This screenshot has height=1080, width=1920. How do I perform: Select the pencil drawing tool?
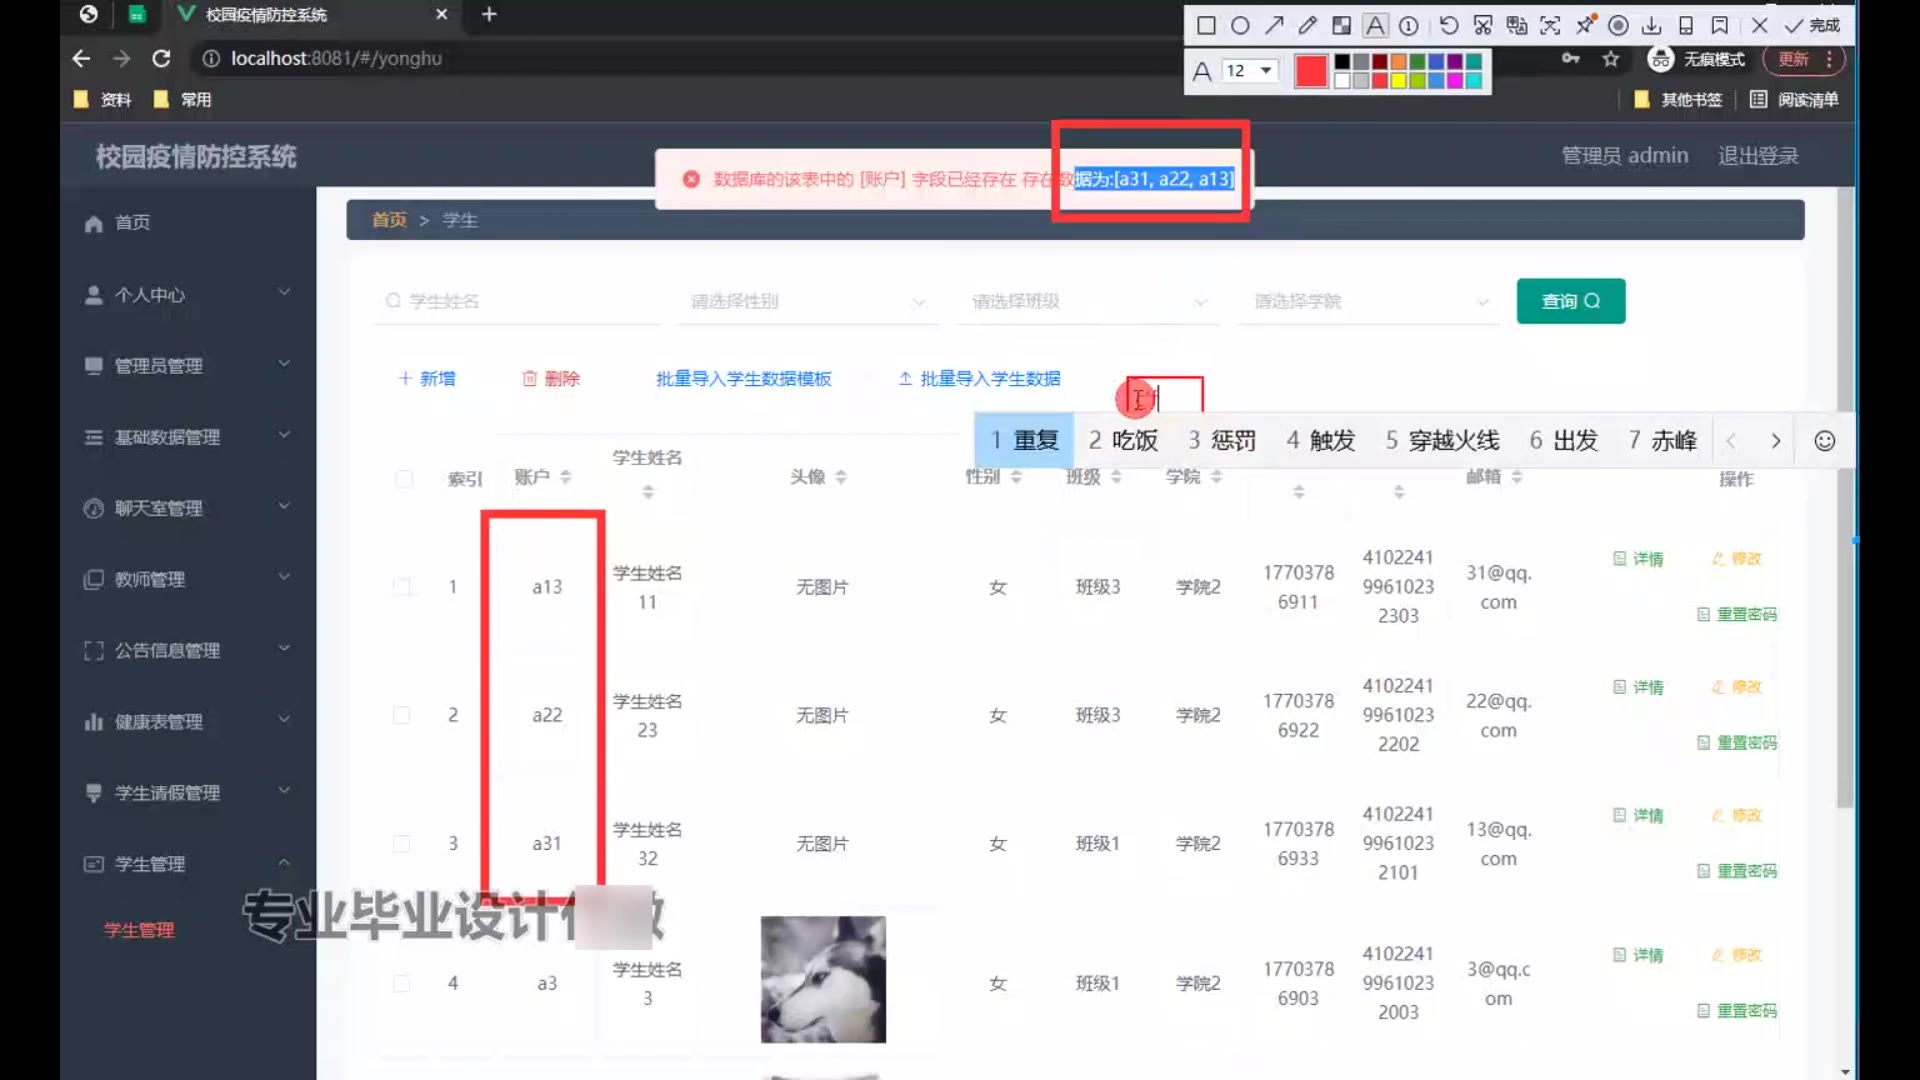pos(1308,26)
